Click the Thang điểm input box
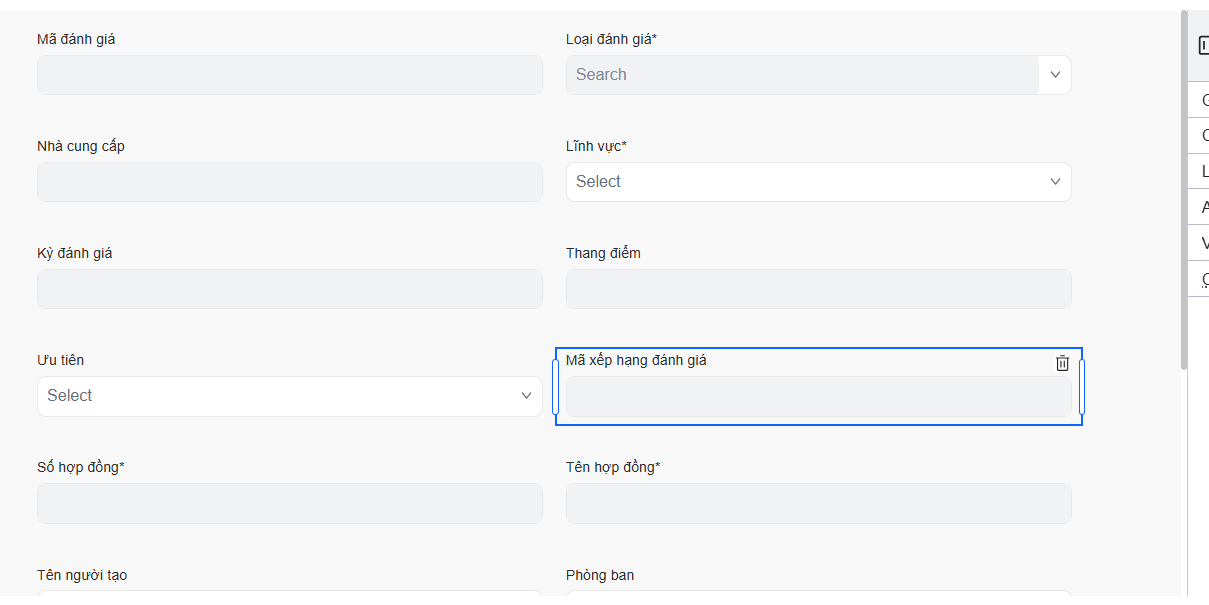Screen dimensions: 1209x605 [x=817, y=289]
